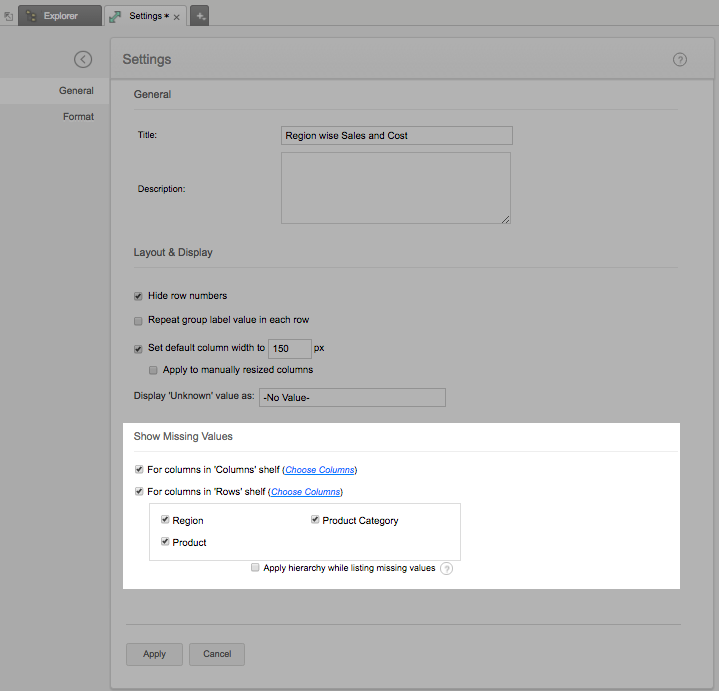
Task: Click Choose Columns link for Columns shelf
Action: click(x=320, y=470)
